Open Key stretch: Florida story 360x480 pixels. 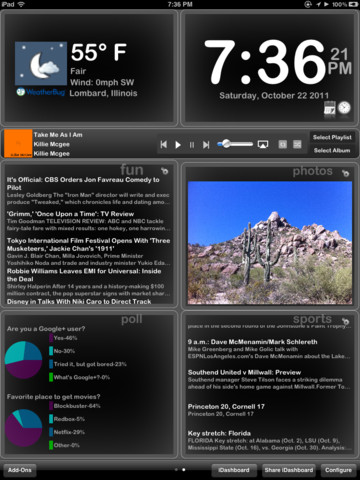219,433
